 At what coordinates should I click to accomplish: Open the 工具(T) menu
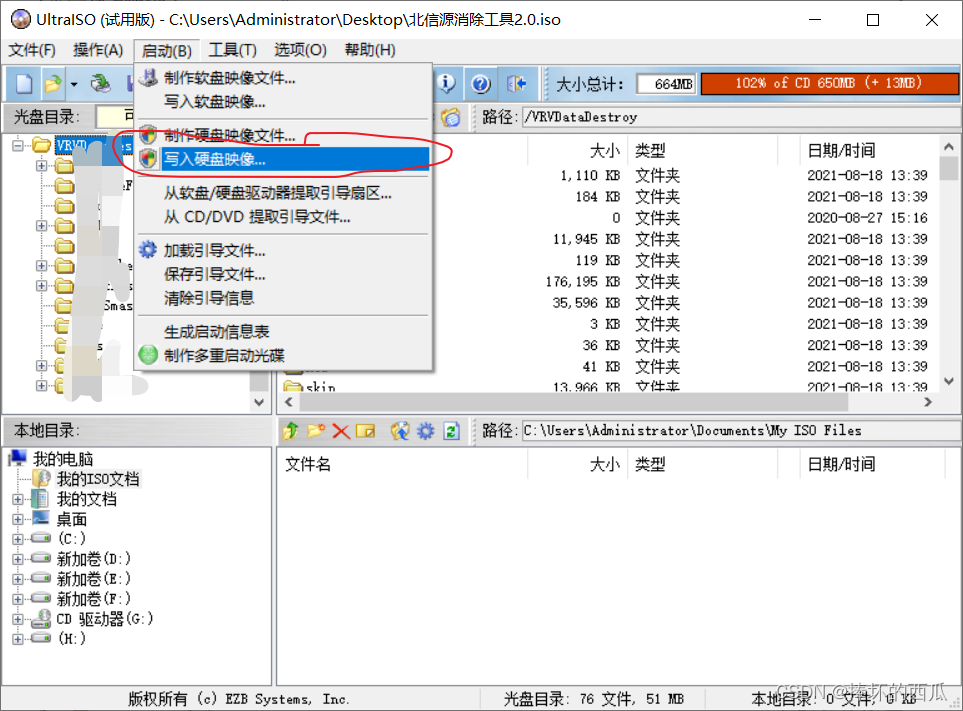coord(232,50)
